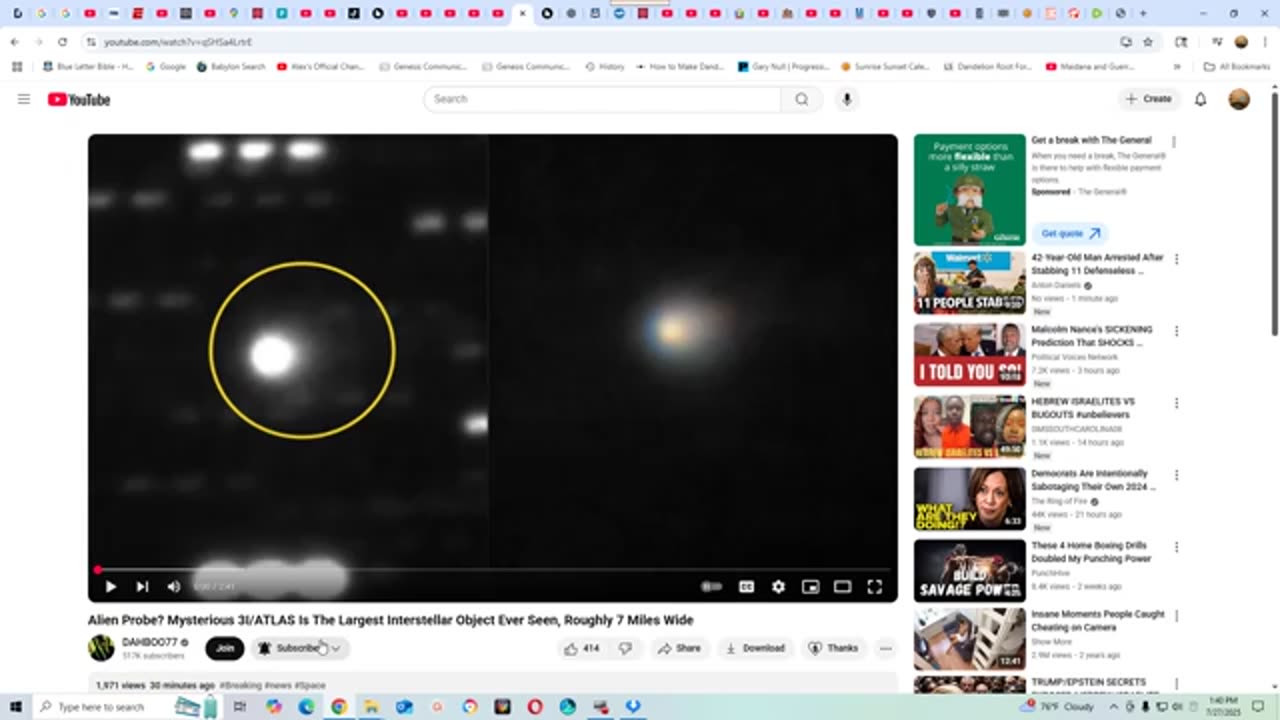Image resolution: width=1280 pixels, height=720 pixels.
Task: Seek on the video progress bar
Action: click(493, 570)
